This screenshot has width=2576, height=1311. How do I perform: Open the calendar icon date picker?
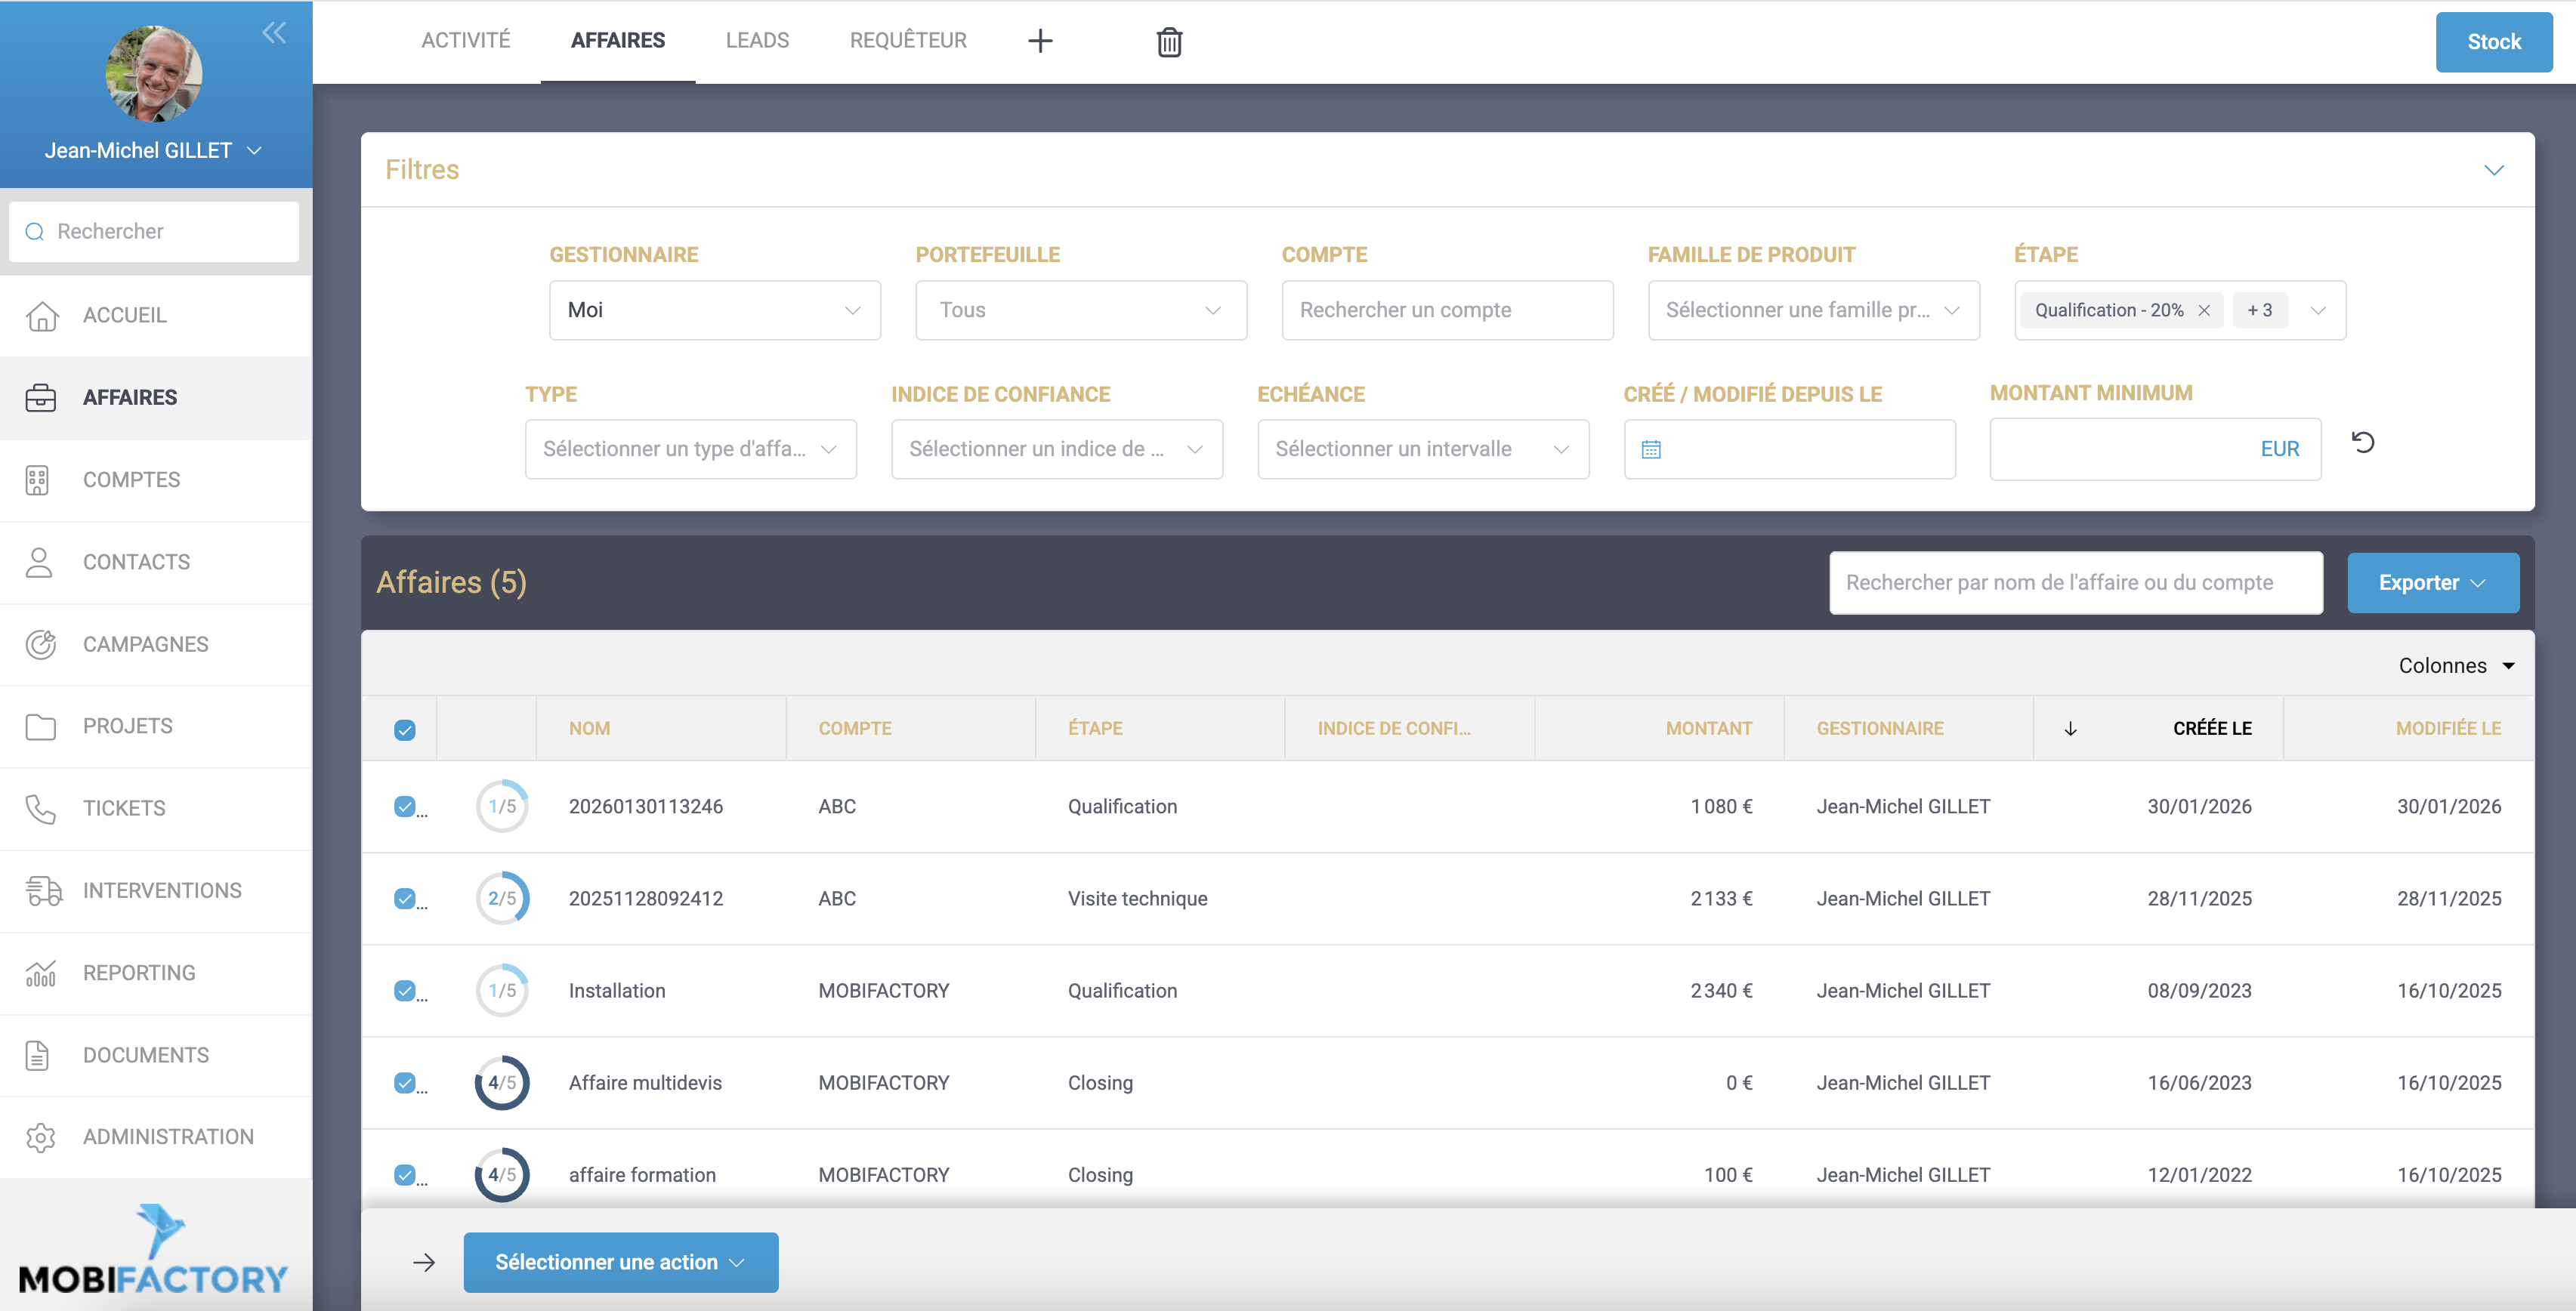point(1651,450)
